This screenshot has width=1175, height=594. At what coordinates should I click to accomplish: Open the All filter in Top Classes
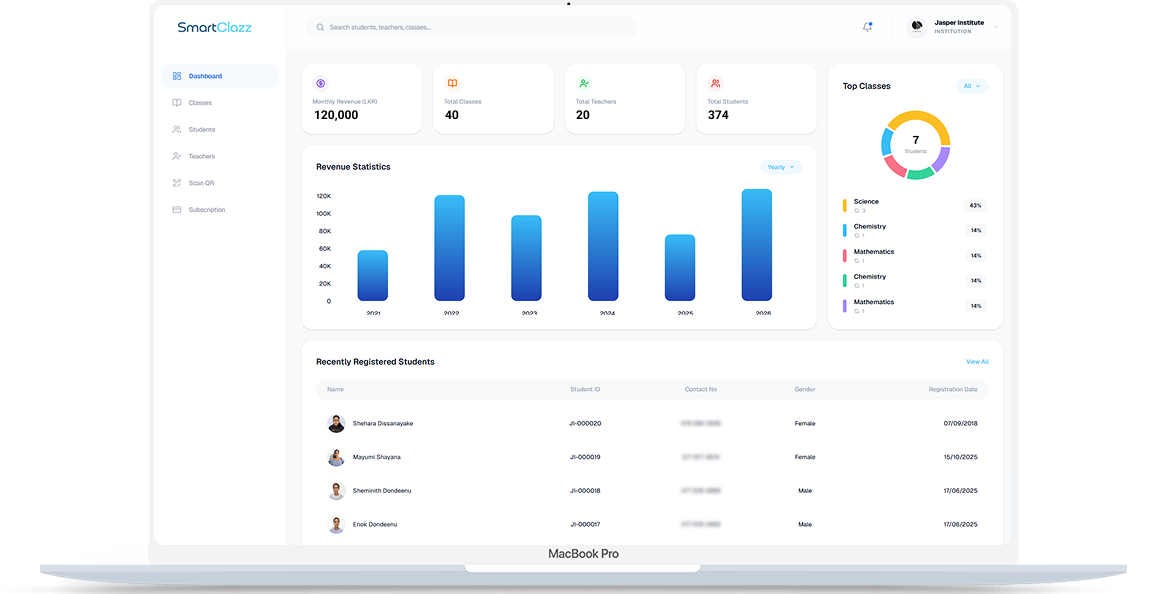point(972,86)
